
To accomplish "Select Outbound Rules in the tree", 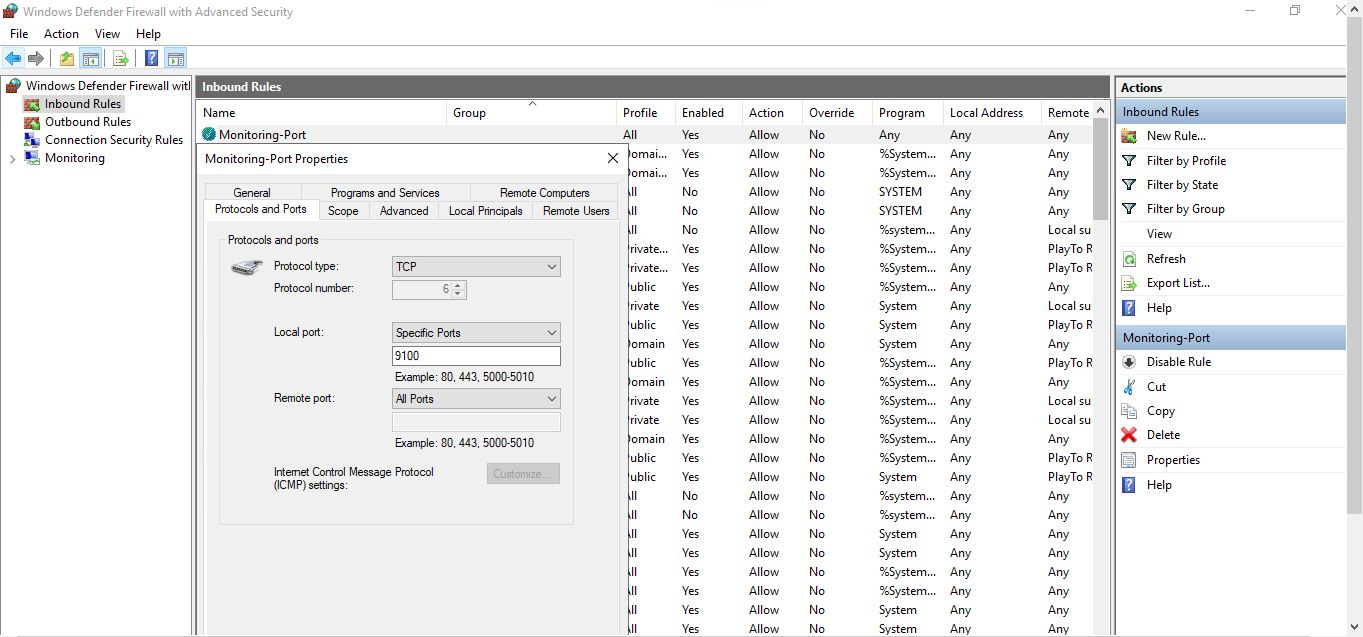I will coord(88,122).
